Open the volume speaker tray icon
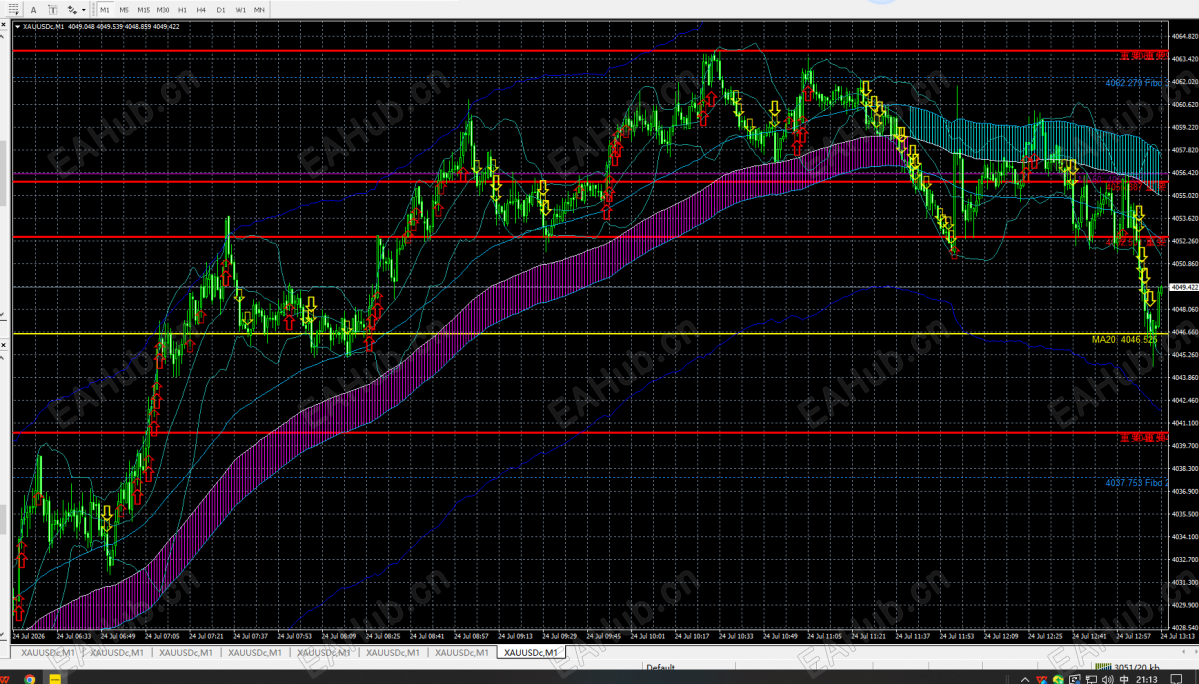Screen dimensions: 1199x684 pos(1108,679)
